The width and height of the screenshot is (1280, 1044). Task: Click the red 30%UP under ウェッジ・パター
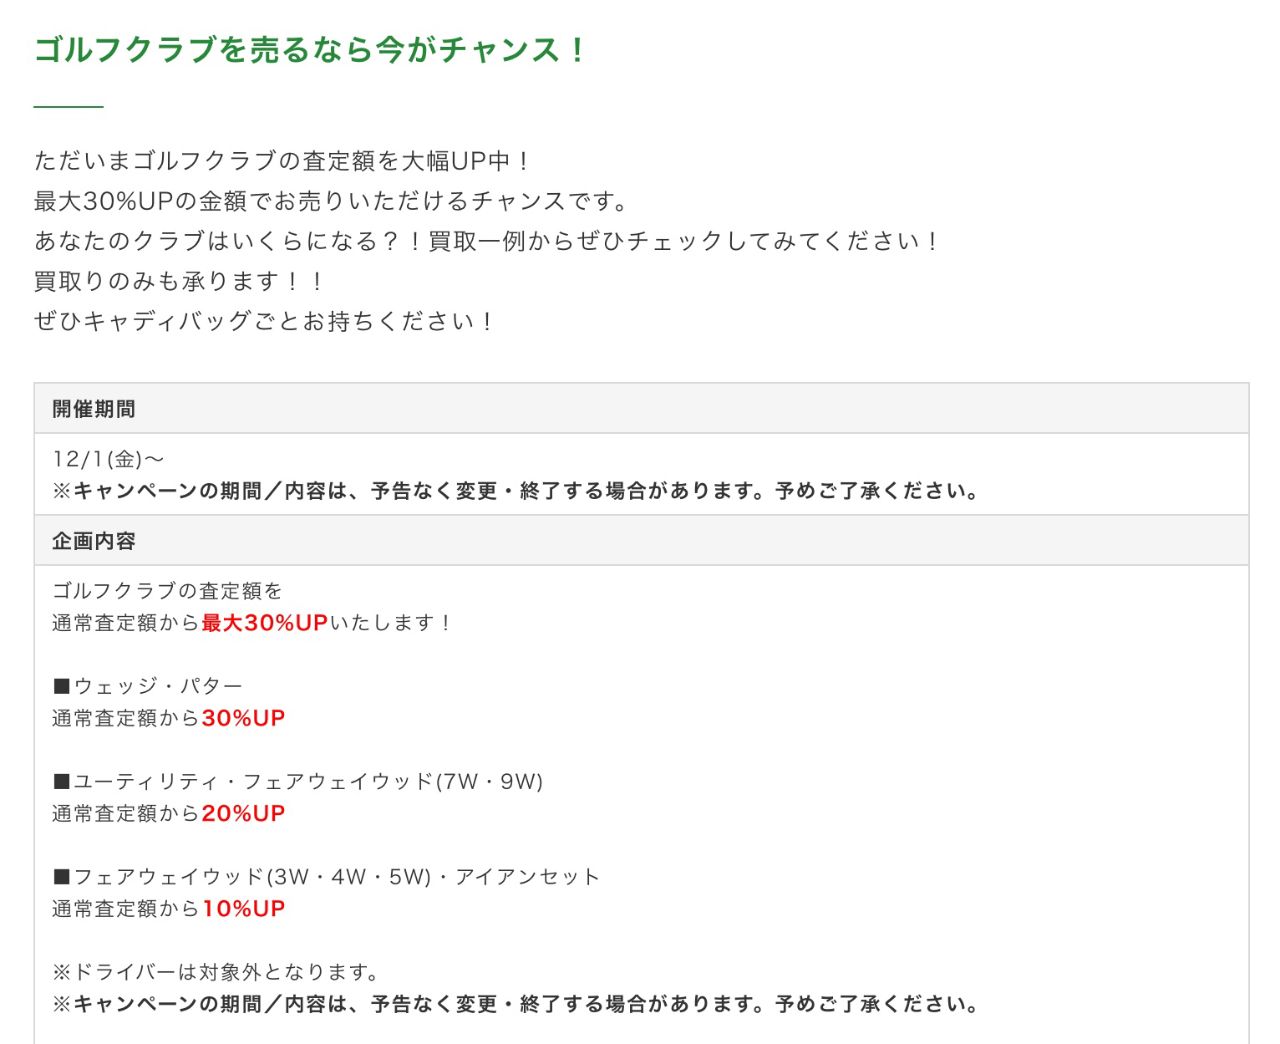click(x=243, y=718)
